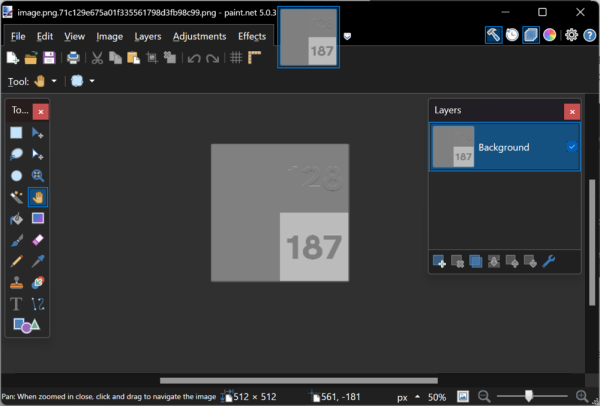This screenshot has height=406, width=600.
Task: Toggle the Colors window wheel icon
Action: [x=549, y=35]
